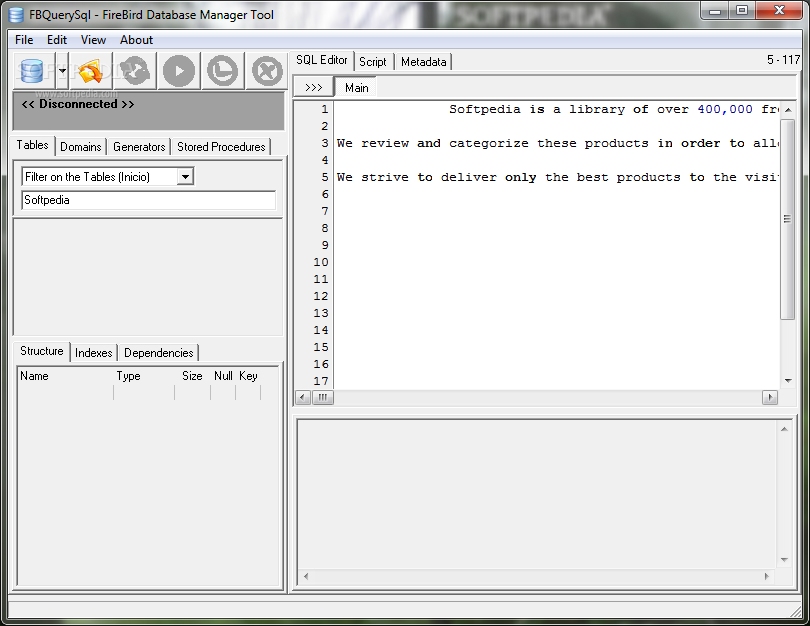Click the orange refresh arrows icon
The width and height of the screenshot is (810, 626).
[x=91, y=71]
